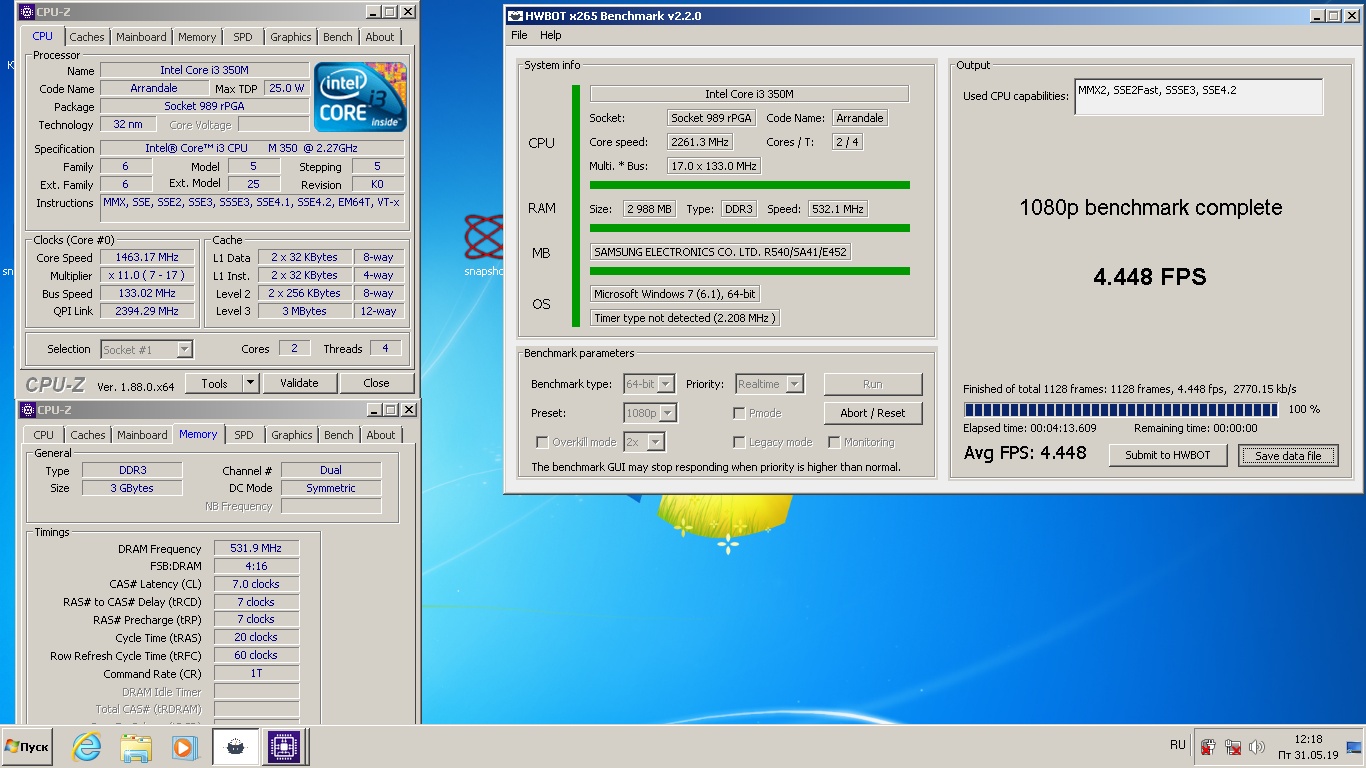Click the Start (Пуск) button
Viewport: 1366px width, 768px height.
[x=27, y=747]
